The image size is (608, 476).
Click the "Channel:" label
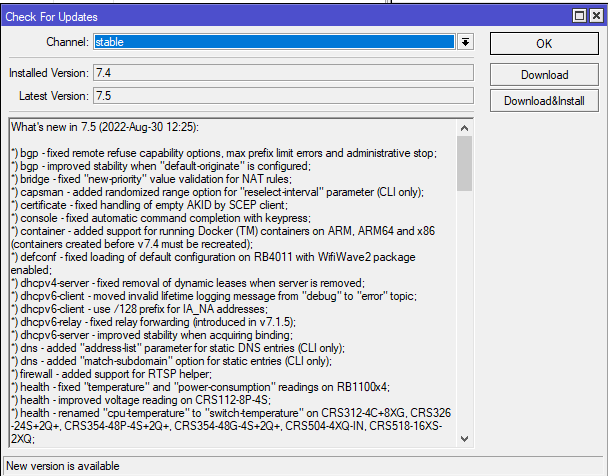tap(67, 42)
